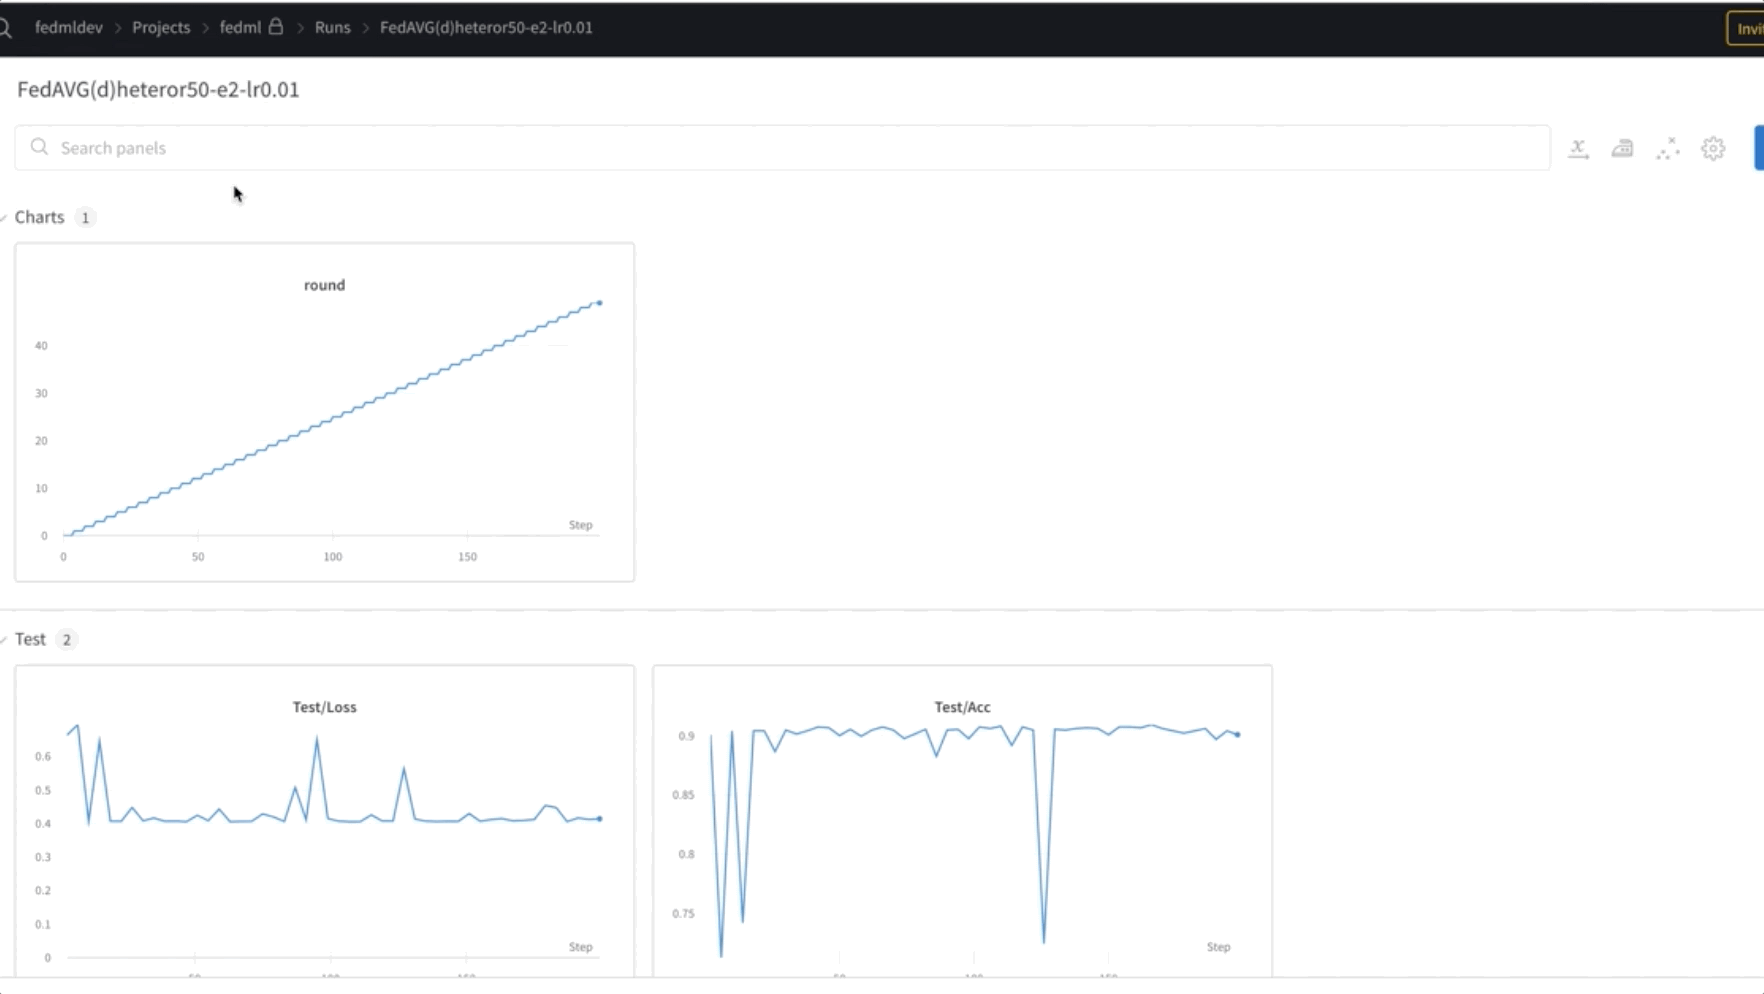
Task: Click the Charts panel count badge 1
Action: click(x=85, y=218)
